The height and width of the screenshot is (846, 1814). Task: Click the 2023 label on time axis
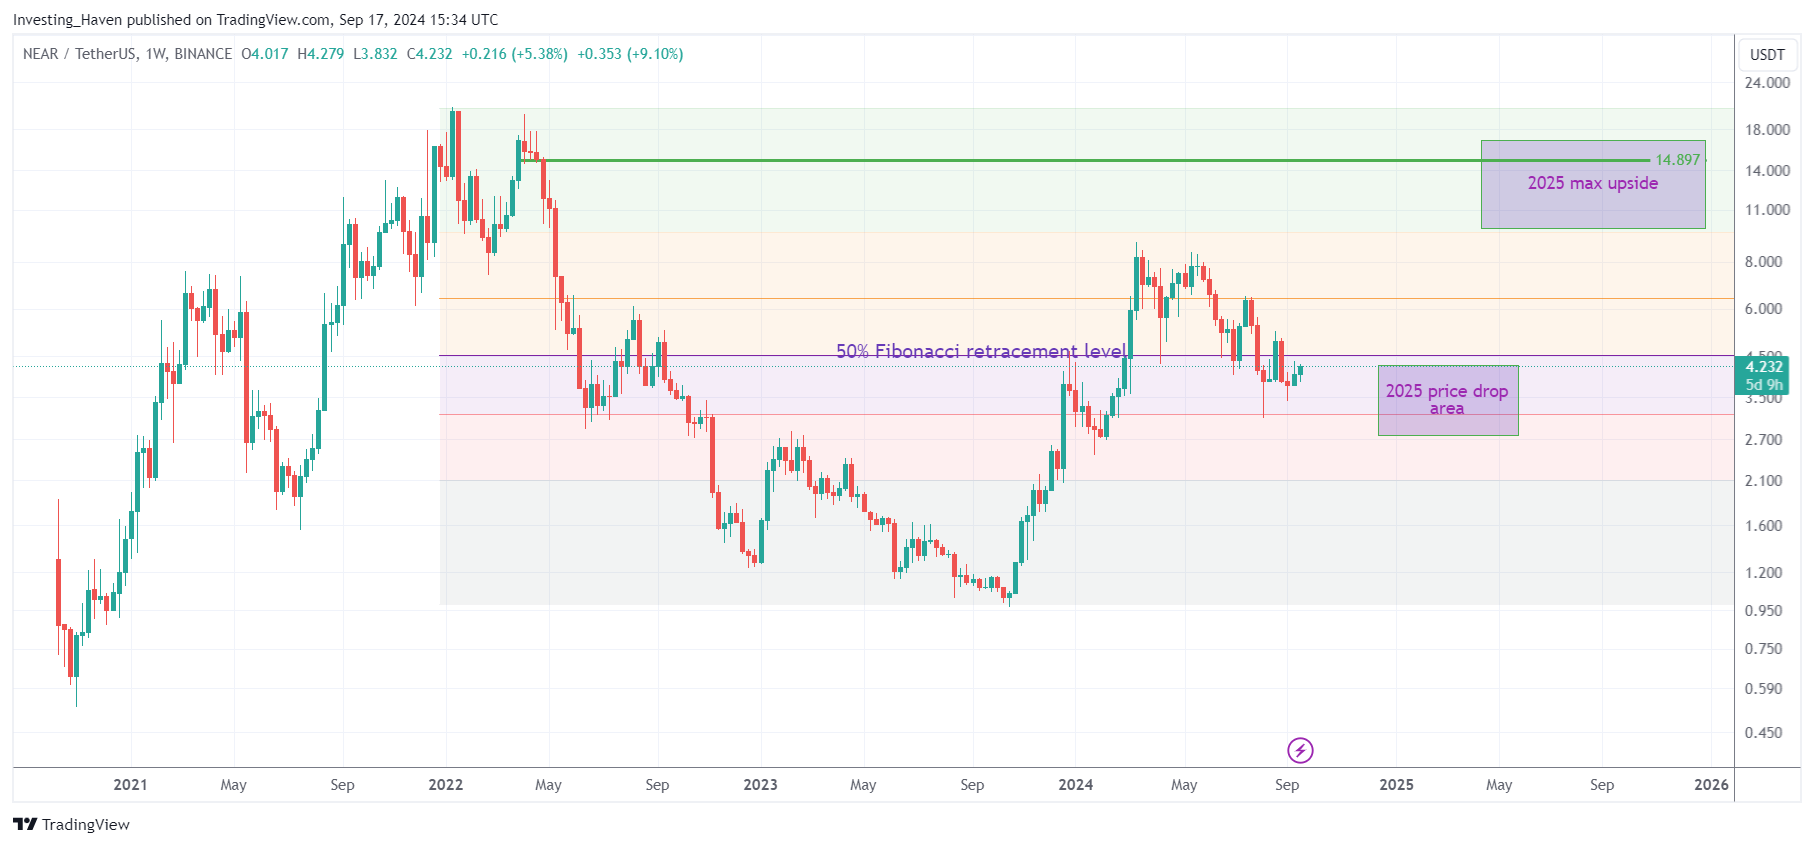pos(760,785)
